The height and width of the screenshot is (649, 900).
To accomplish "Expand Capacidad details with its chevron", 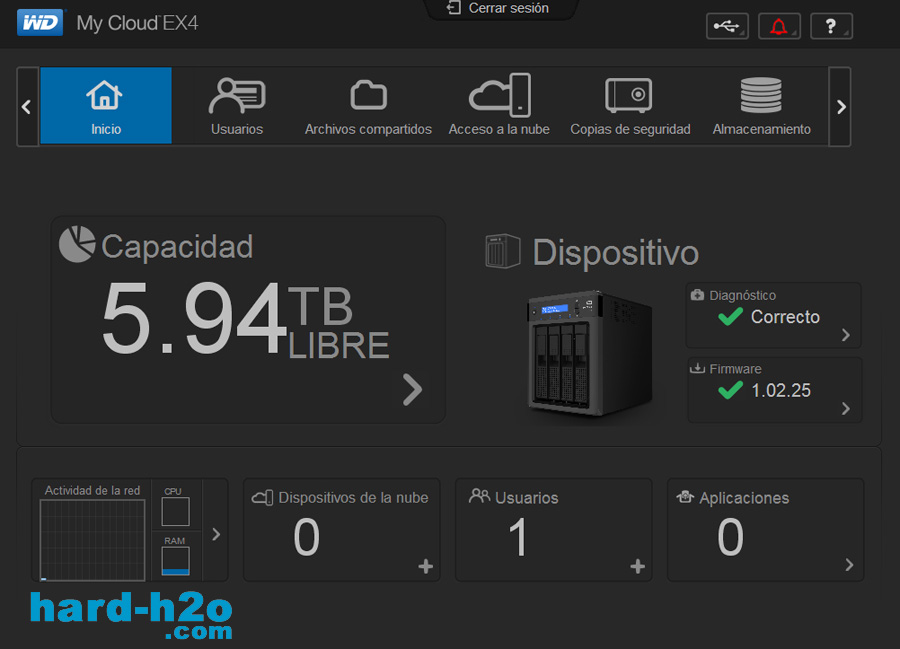I will click(x=412, y=390).
